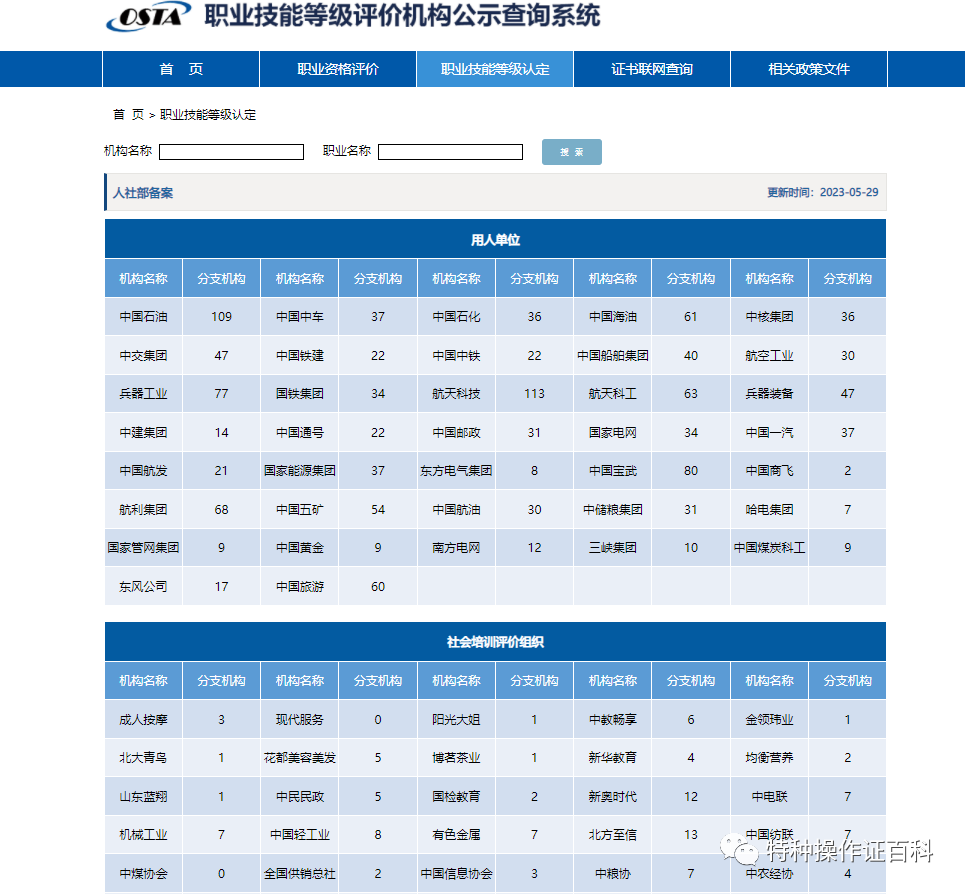Open the 南方电网 institution entry

(x=456, y=548)
